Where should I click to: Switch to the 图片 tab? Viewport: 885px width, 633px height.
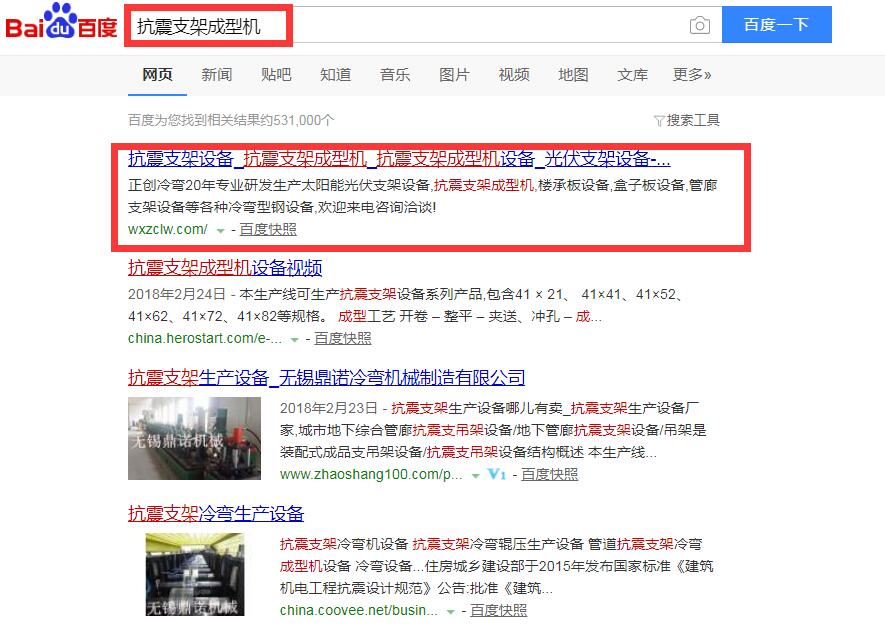pyautogui.click(x=454, y=75)
